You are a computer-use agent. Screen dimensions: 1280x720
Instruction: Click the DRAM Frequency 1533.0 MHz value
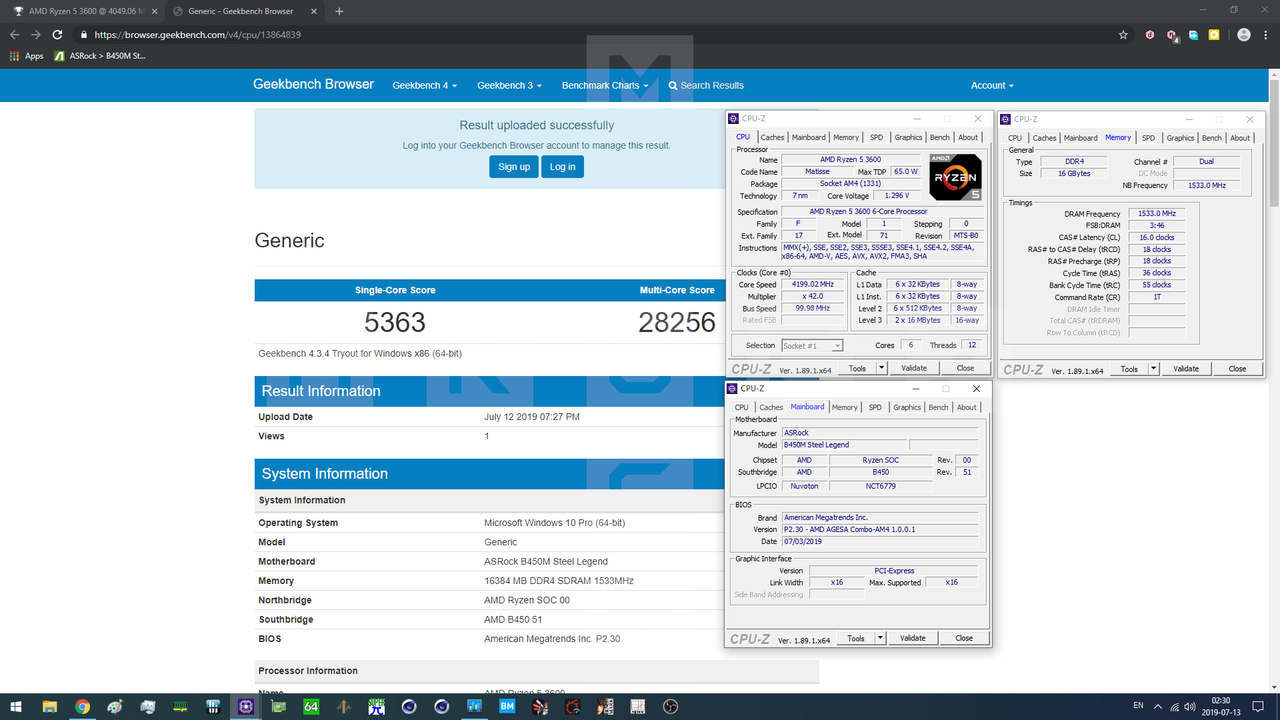click(1156, 214)
